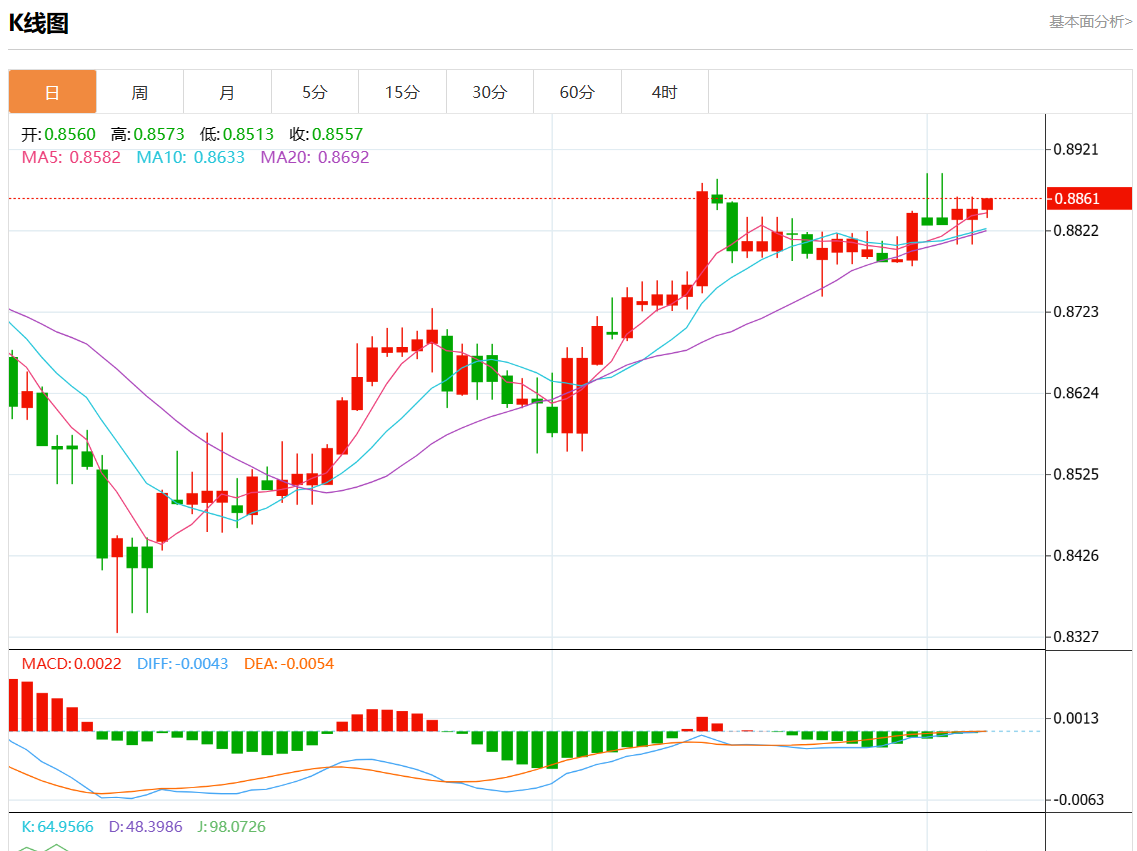The image size is (1137, 851).
Task: Open the 5分 interval tab
Action: point(315,92)
